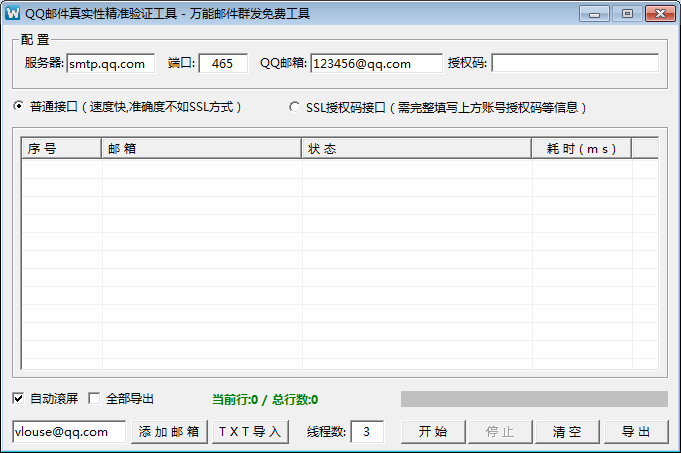Click the 端口 port field showing 465
Image resolution: width=681 pixels, height=453 pixels.
(223, 63)
